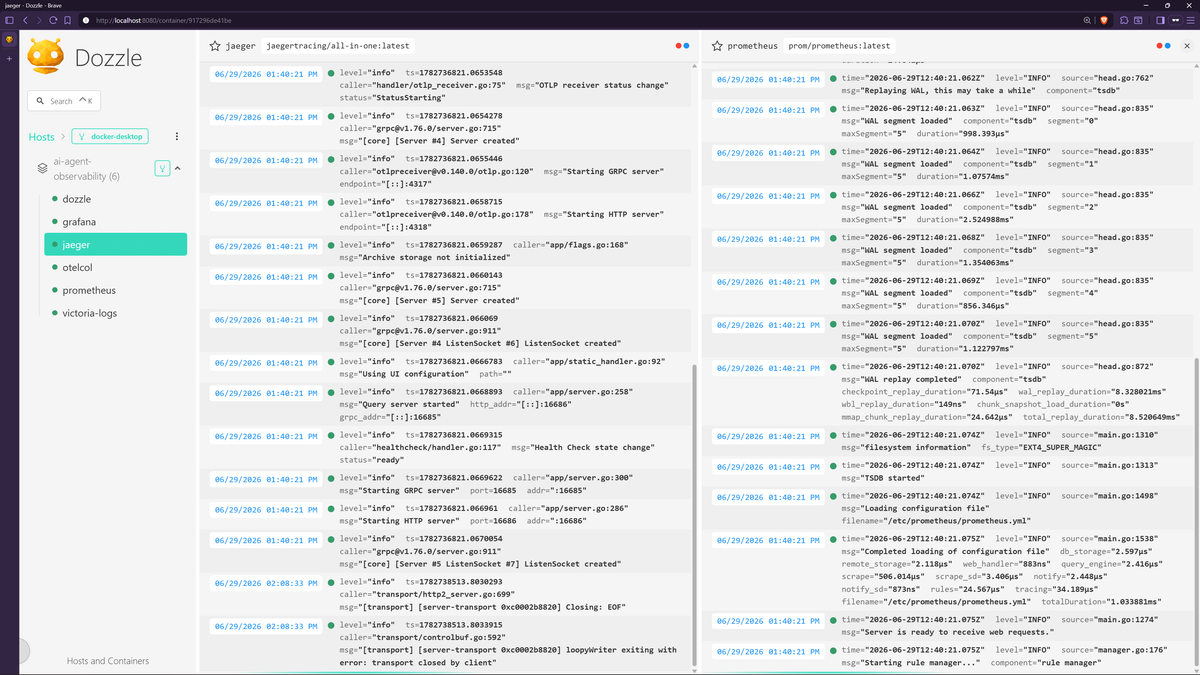
Task: Click timestamp of 'WAL replay completed' log
Action: coord(768,368)
